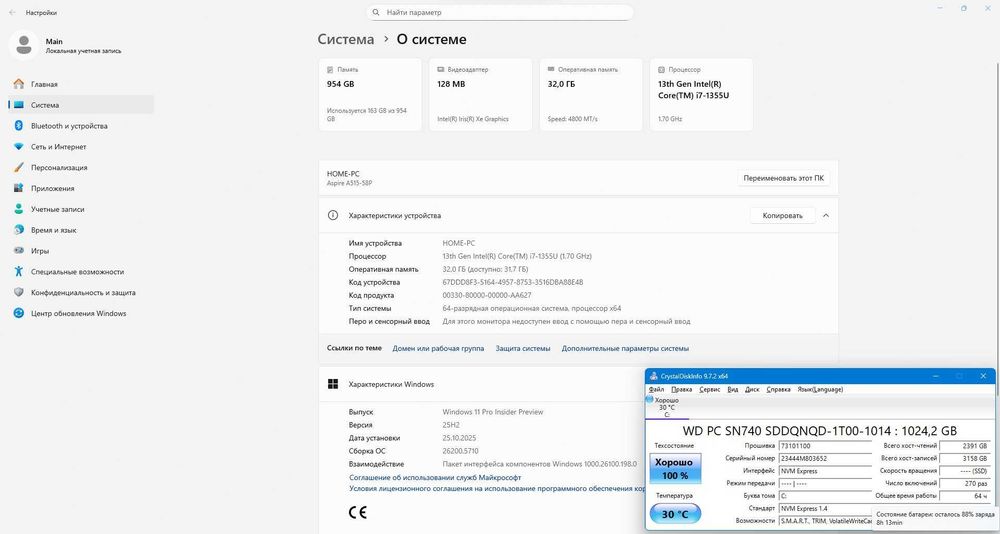Open Время и язык via its globe icon
Viewport: 1000px width, 534px height.
pyautogui.click(x=18, y=230)
